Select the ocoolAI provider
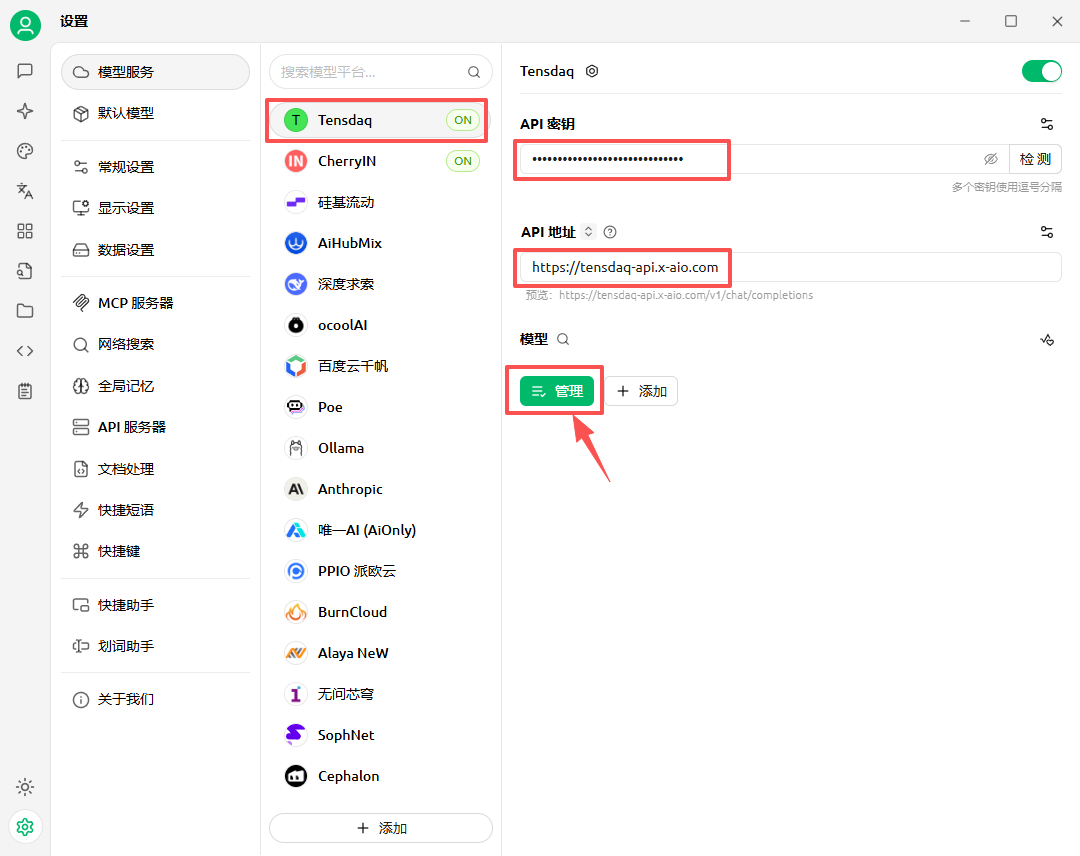The height and width of the screenshot is (856, 1080). pyautogui.click(x=381, y=325)
